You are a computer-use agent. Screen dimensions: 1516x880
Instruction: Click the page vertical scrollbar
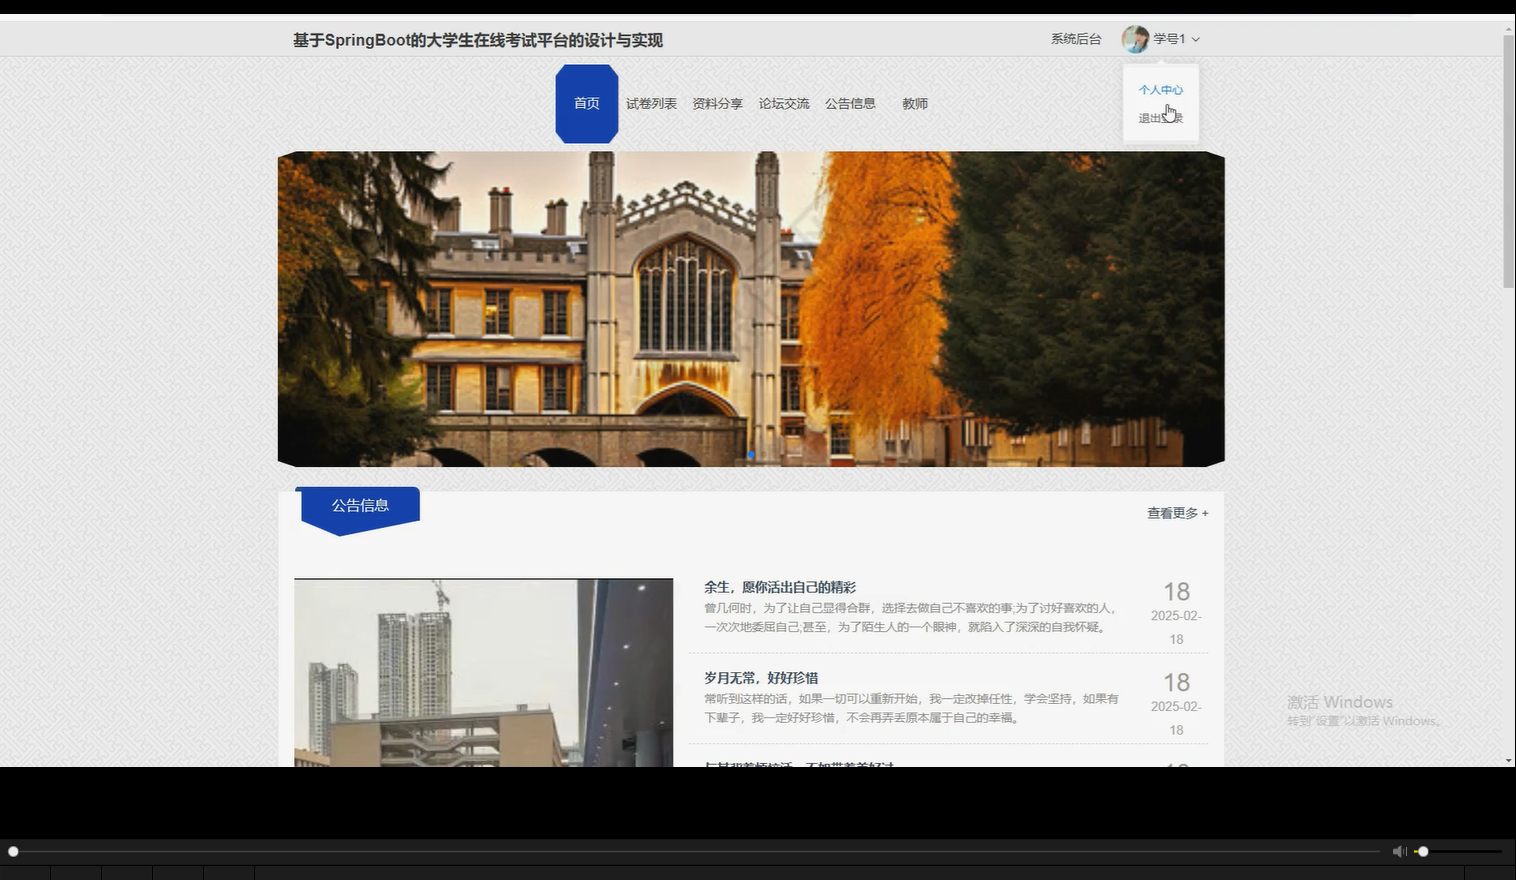[1509, 162]
